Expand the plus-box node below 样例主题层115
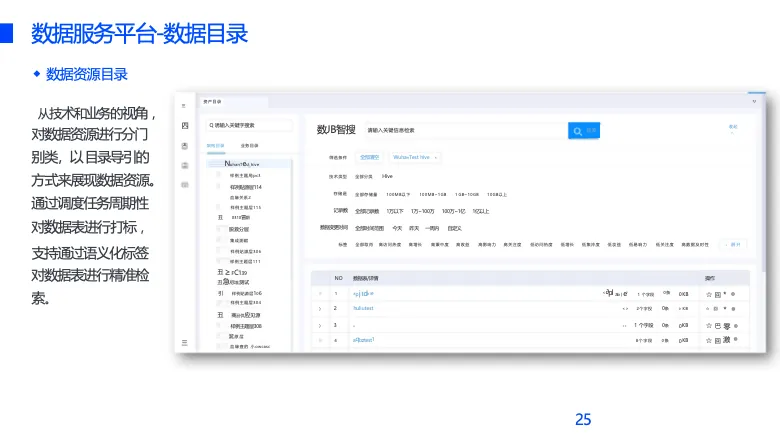The image size is (780, 439). tap(220, 218)
